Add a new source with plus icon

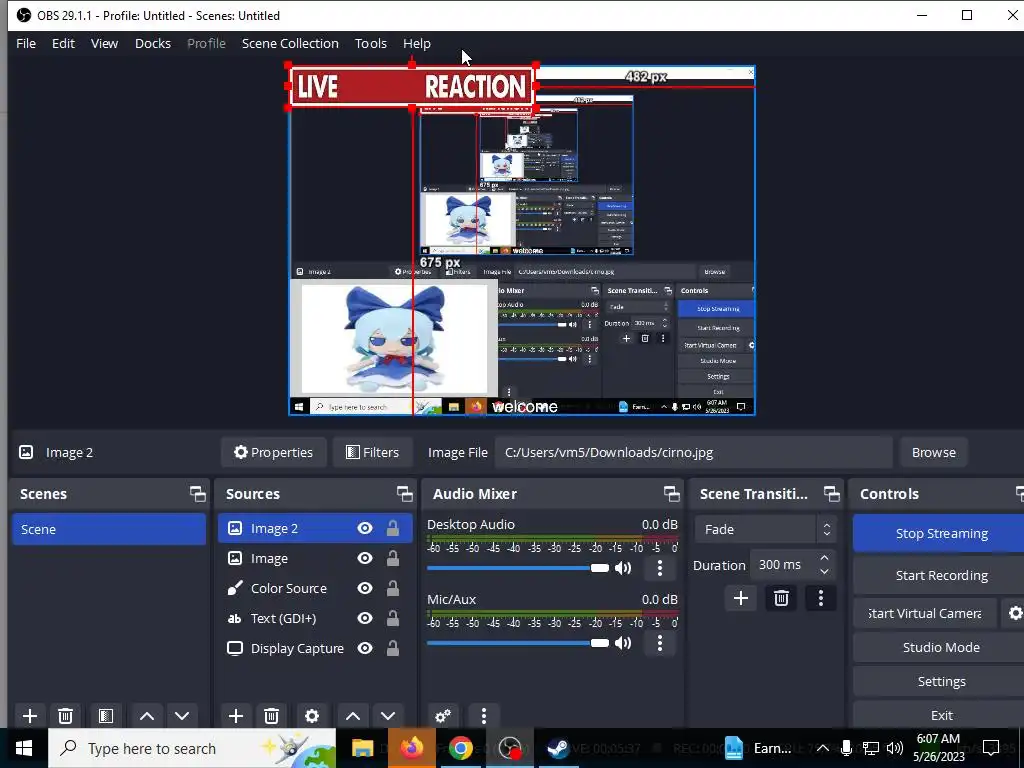tap(236, 716)
